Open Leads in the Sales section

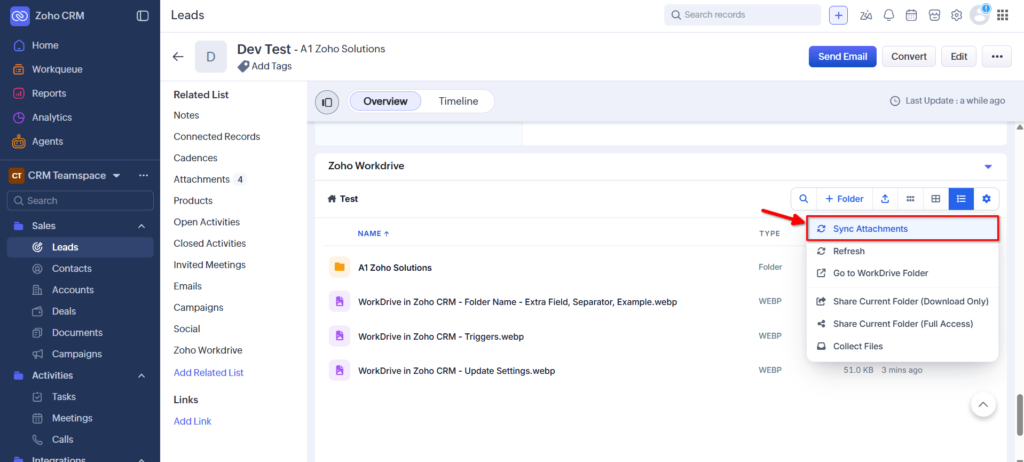pyautogui.click(x=80, y=247)
